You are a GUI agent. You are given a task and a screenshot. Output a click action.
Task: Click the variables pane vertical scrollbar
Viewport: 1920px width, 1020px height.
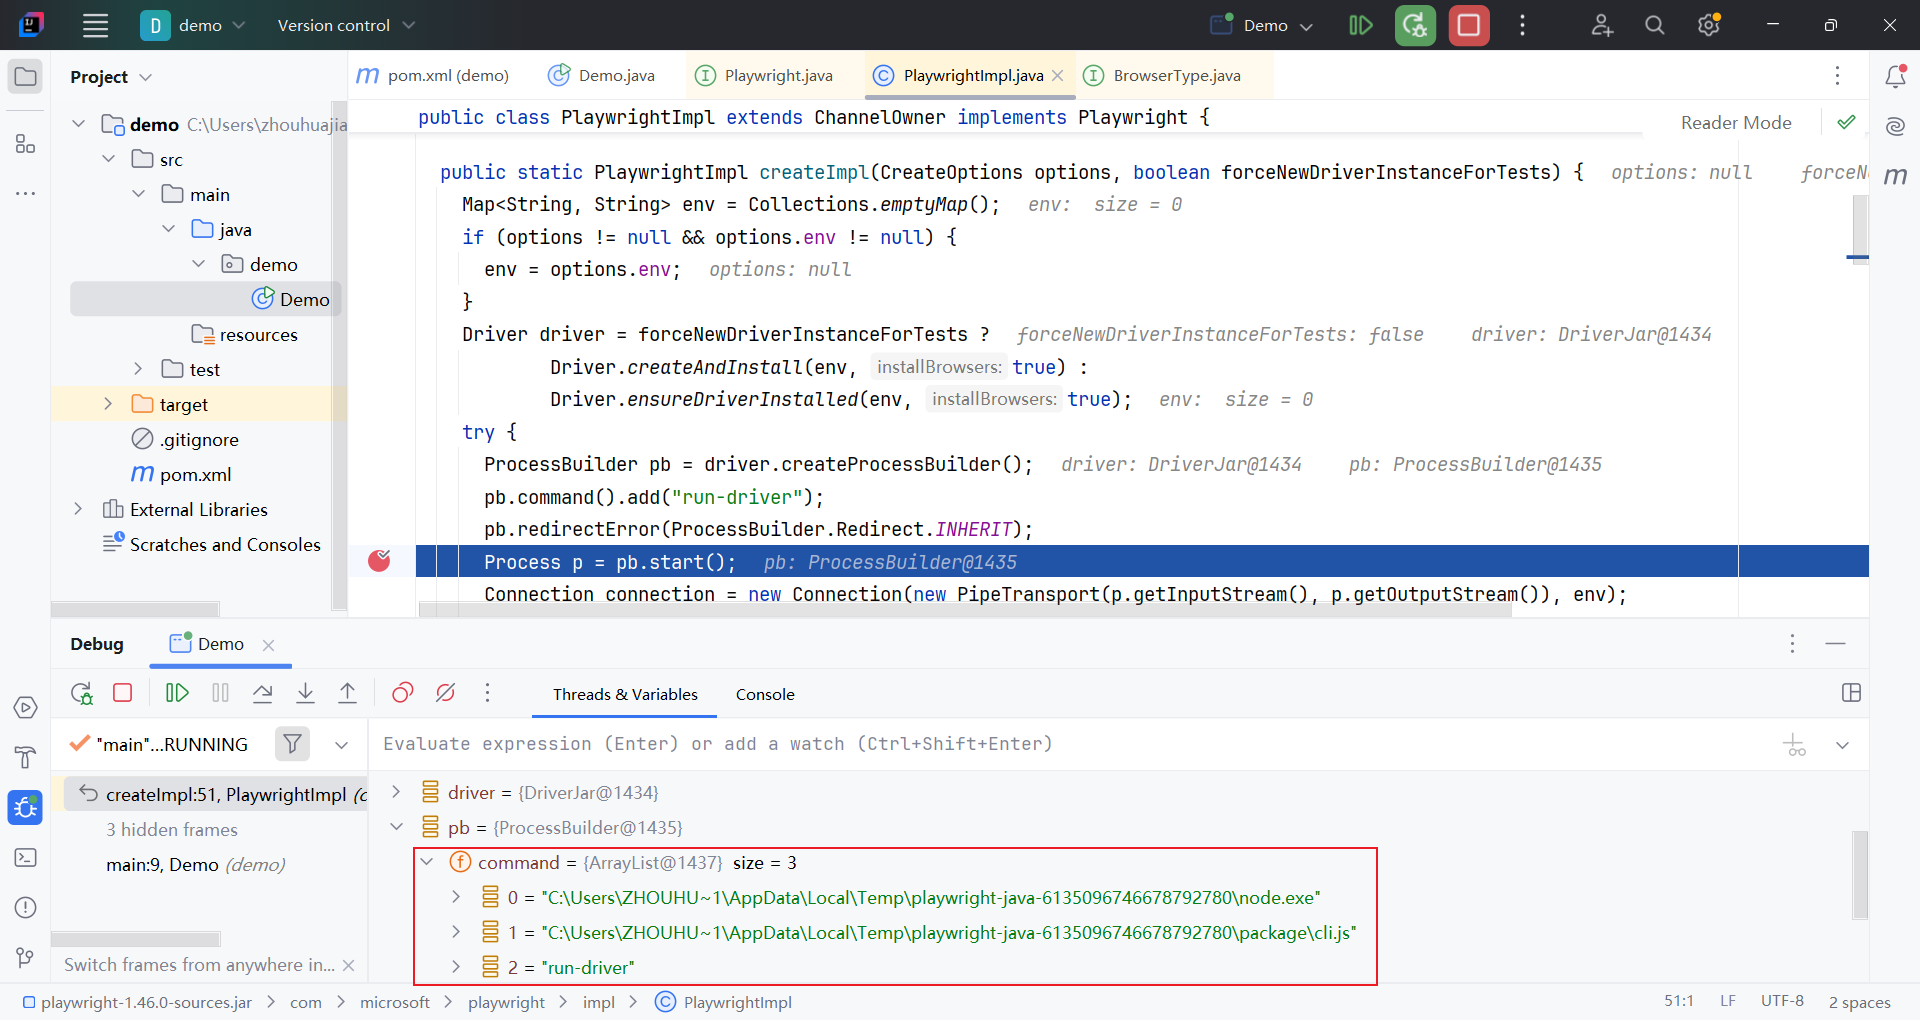point(1859,874)
